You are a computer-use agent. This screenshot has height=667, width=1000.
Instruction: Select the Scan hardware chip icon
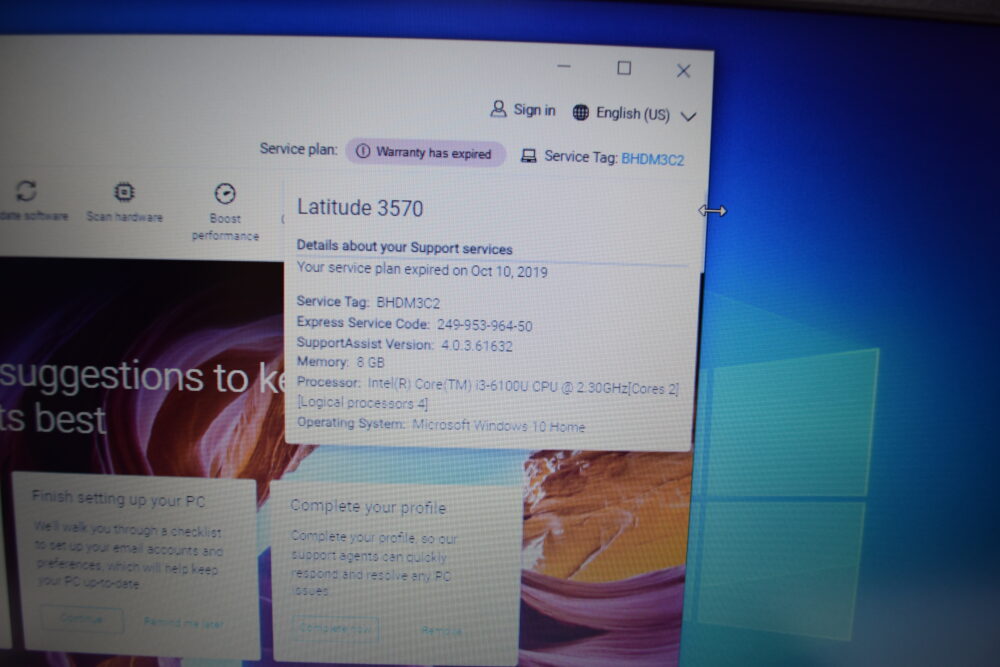(x=124, y=192)
